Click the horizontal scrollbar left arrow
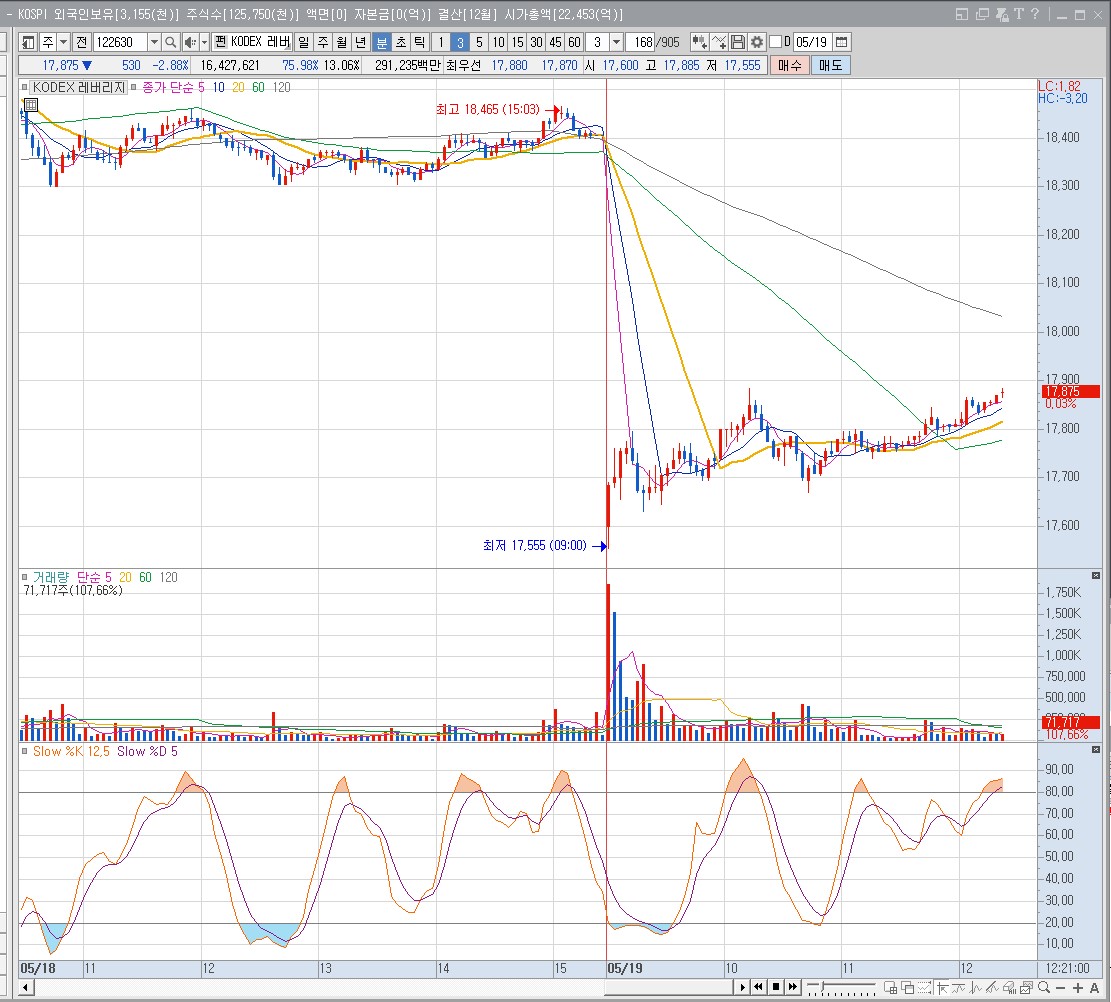Image resolution: width=1111 pixels, height=1002 pixels. [26, 987]
